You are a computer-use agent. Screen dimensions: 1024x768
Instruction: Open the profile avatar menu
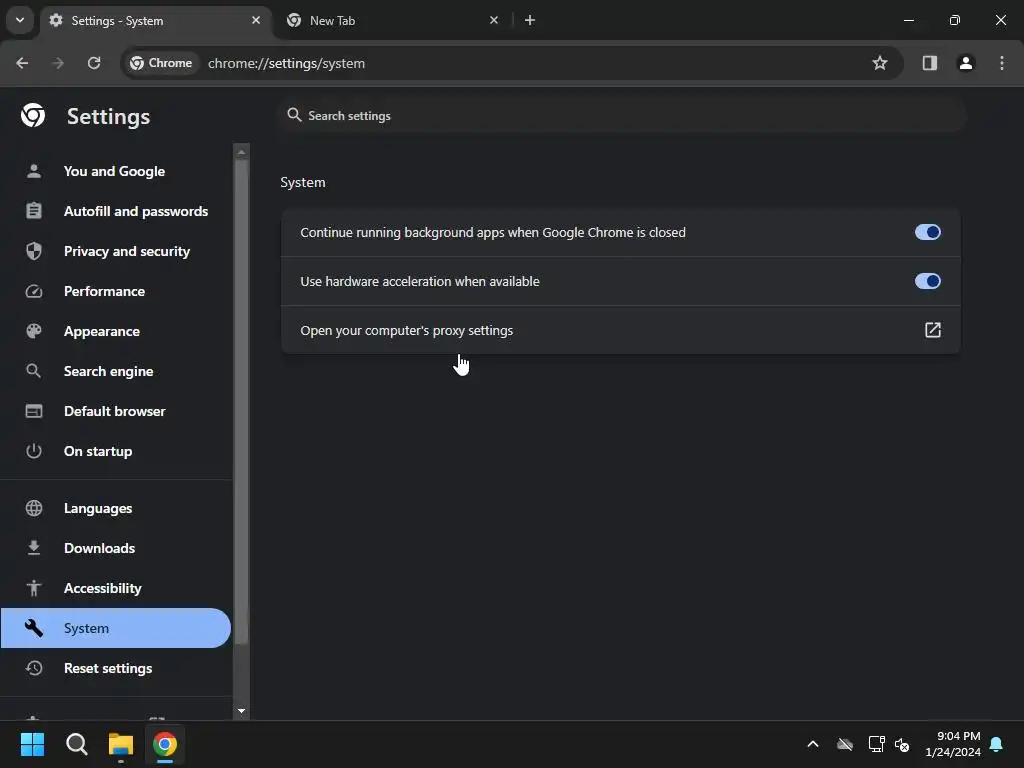click(965, 63)
